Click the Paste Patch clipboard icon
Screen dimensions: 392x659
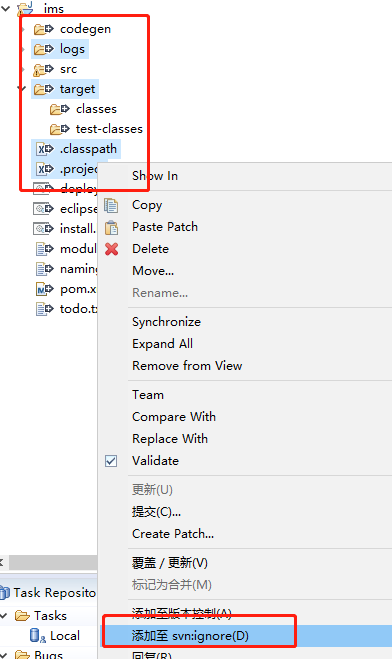tap(111, 227)
